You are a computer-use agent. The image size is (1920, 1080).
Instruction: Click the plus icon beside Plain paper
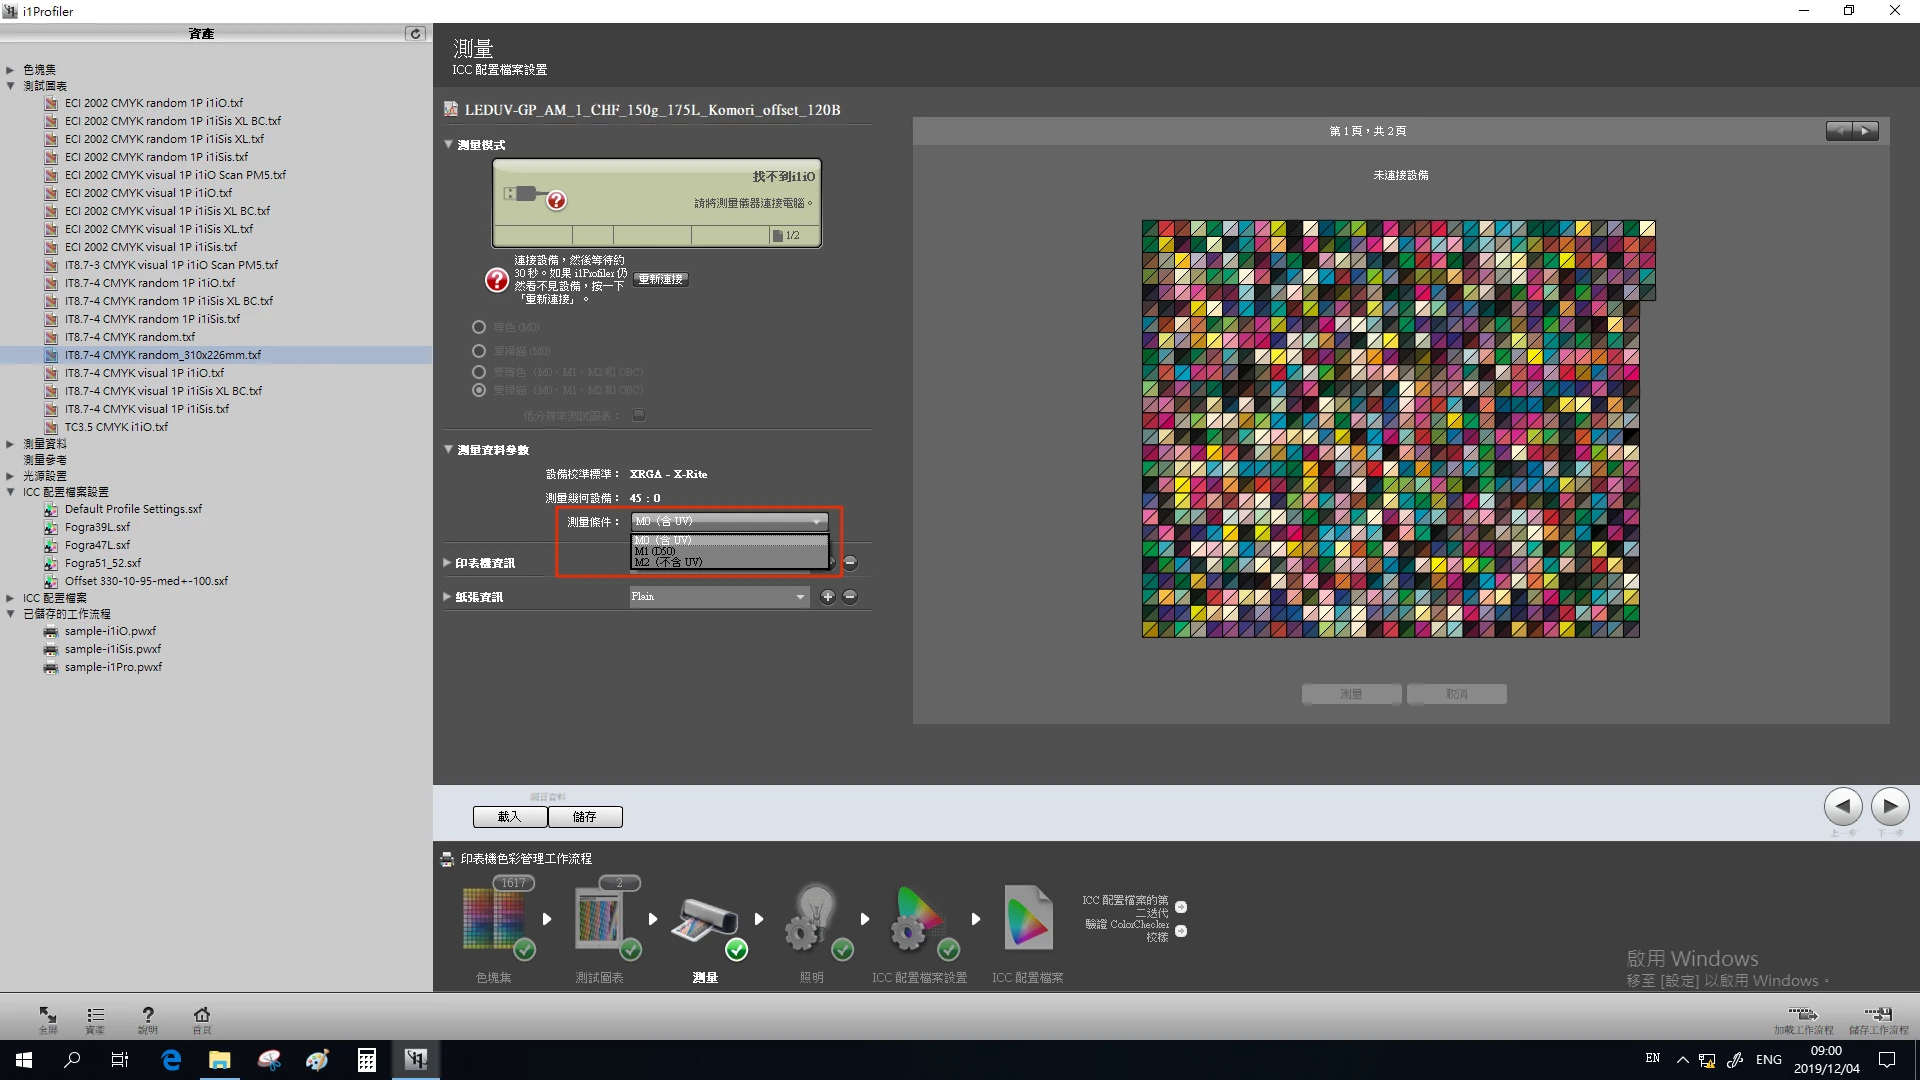tap(827, 597)
